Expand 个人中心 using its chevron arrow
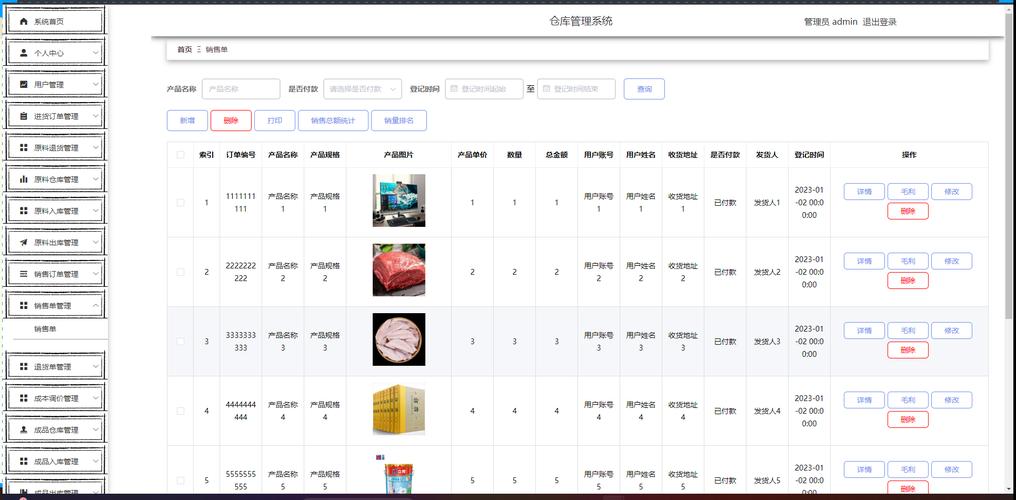1016x500 pixels. [x=96, y=53]
